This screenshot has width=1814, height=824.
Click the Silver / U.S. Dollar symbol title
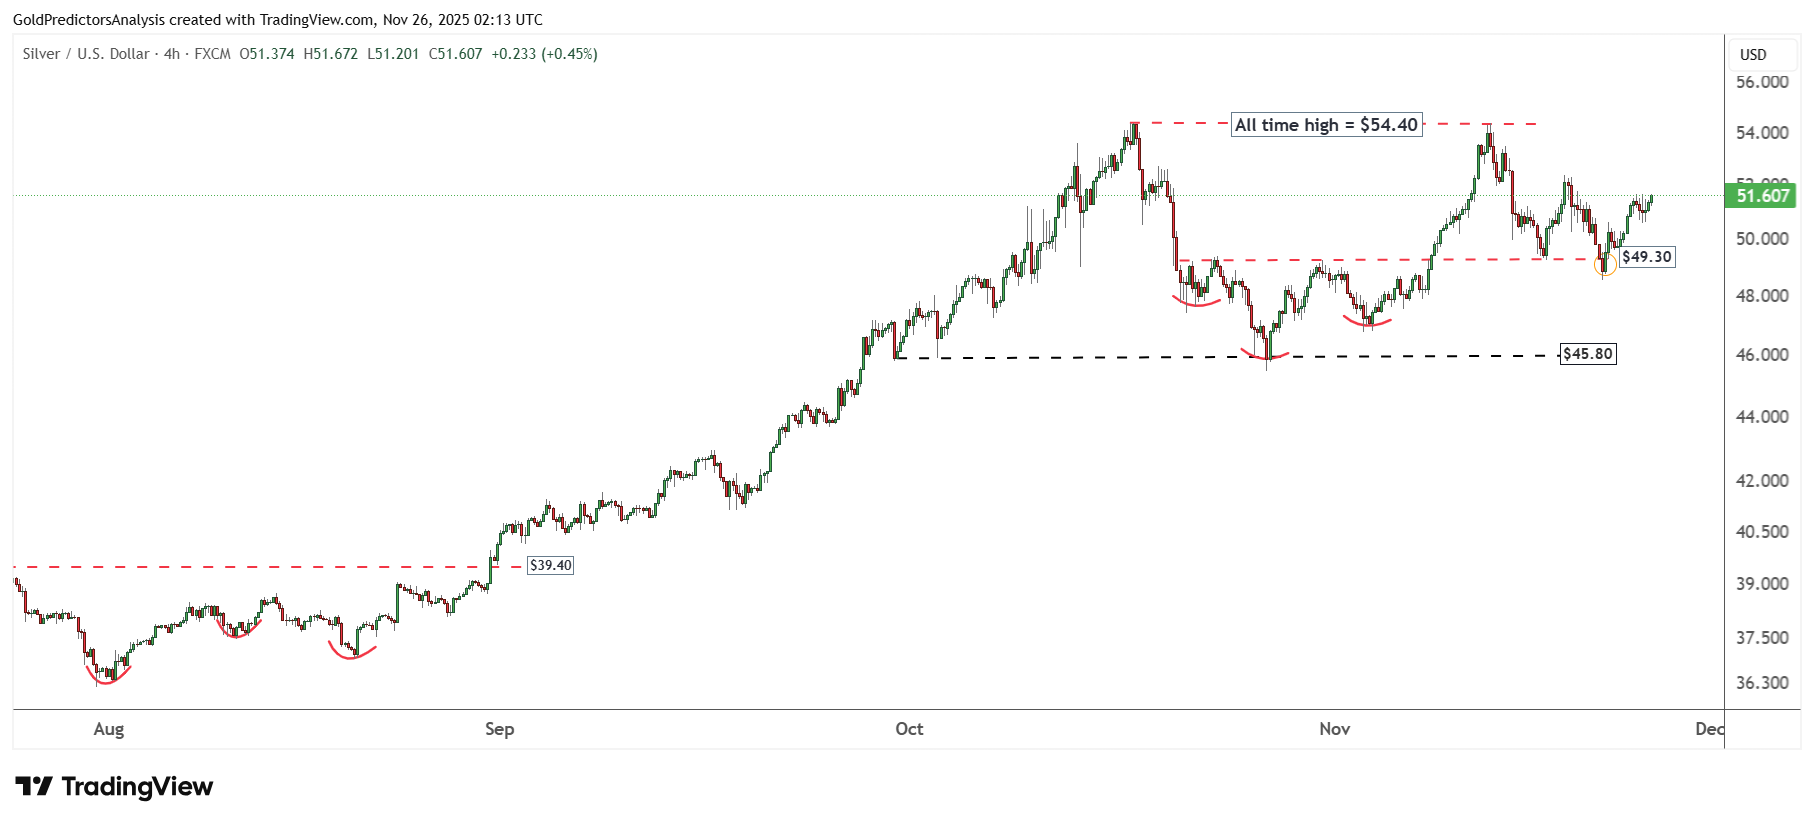point(86,54)
